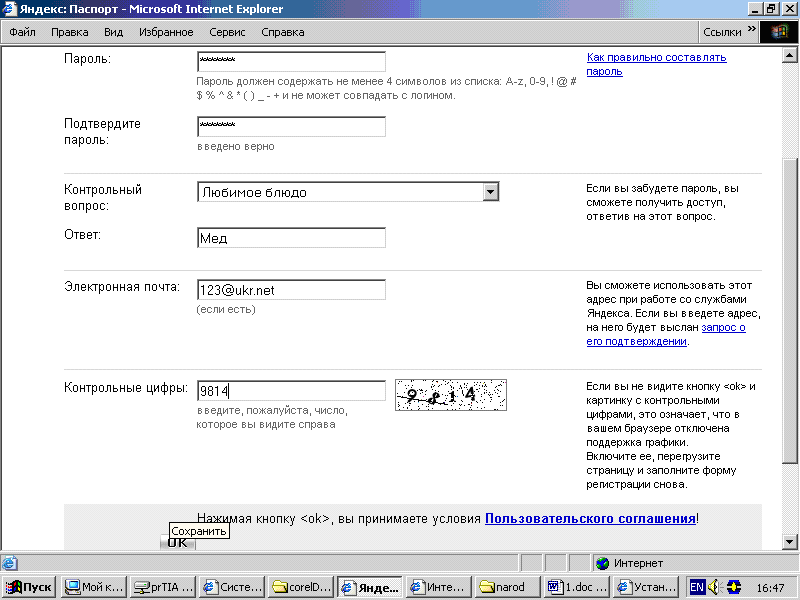The image size is (800, 600).
Task: Restore down the Internet Explorer window
Action: [x=770, y=9]
